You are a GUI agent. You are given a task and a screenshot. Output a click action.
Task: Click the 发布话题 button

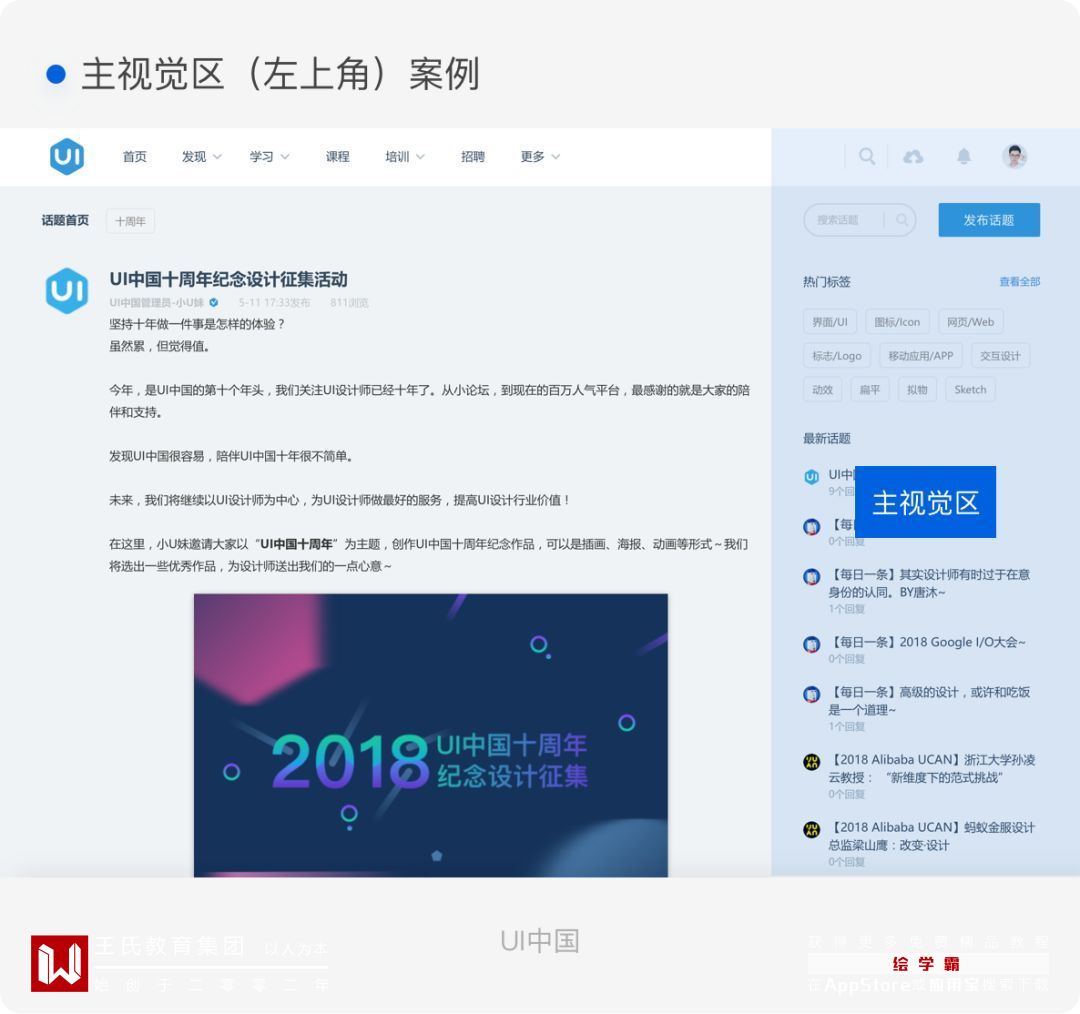click(x=989, y=220)
